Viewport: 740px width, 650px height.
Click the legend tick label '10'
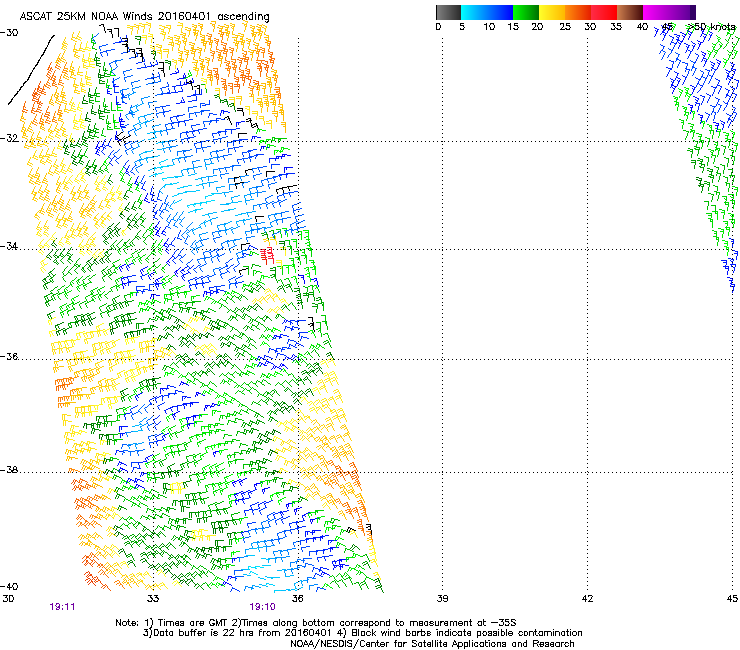point(489,27)
